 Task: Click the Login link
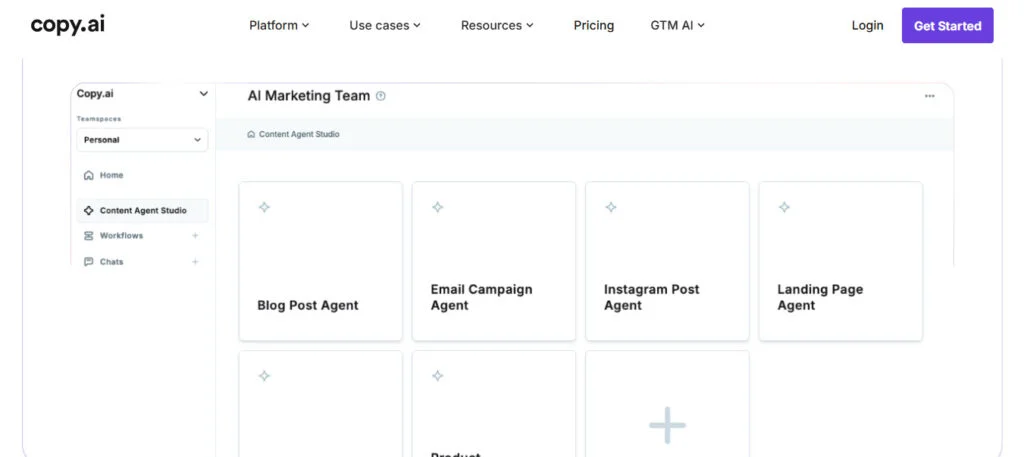click(867, 25)
